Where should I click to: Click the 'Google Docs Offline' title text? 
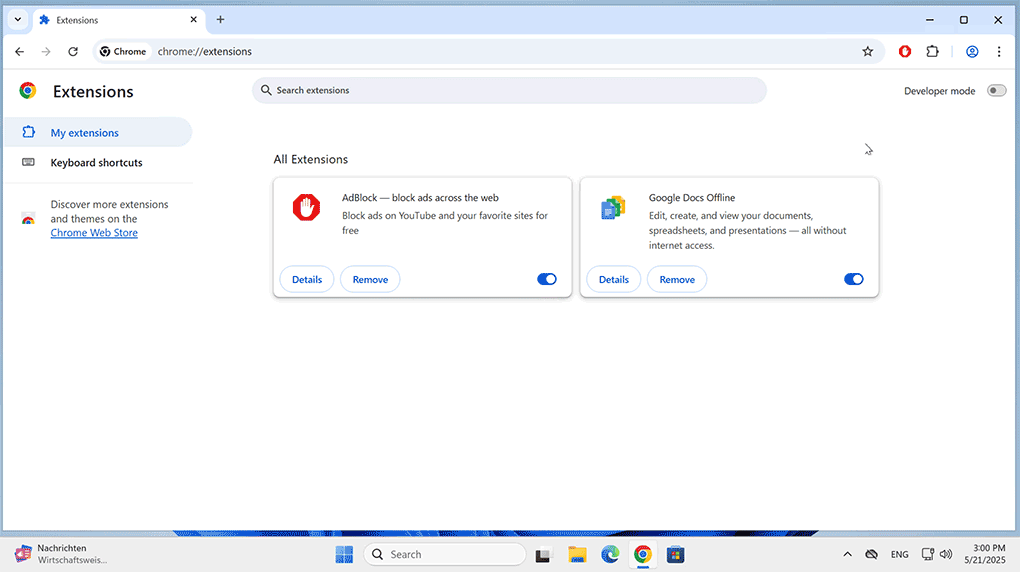(691, 198)
